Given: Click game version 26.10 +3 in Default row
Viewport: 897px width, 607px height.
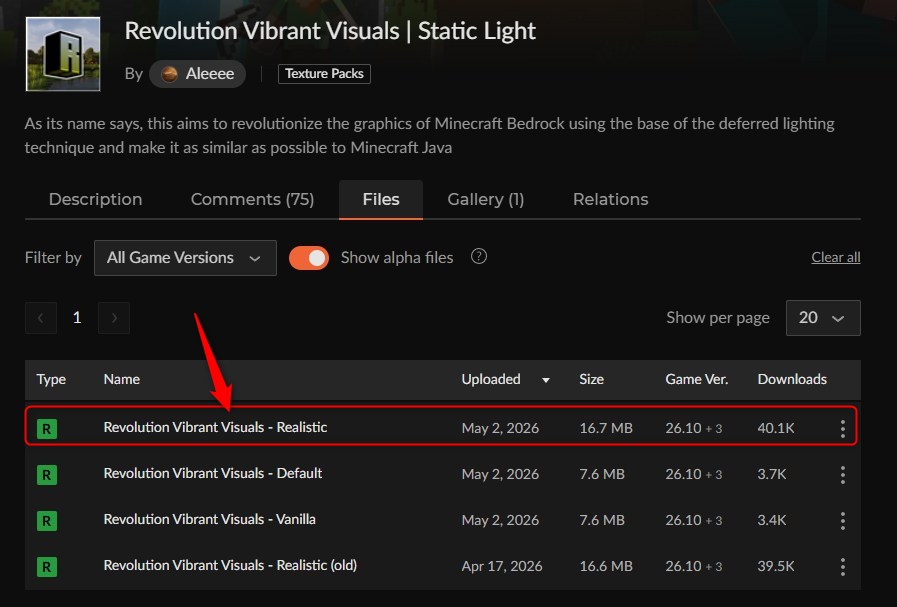Looking at the screenshot, I should tap(693, 474).
